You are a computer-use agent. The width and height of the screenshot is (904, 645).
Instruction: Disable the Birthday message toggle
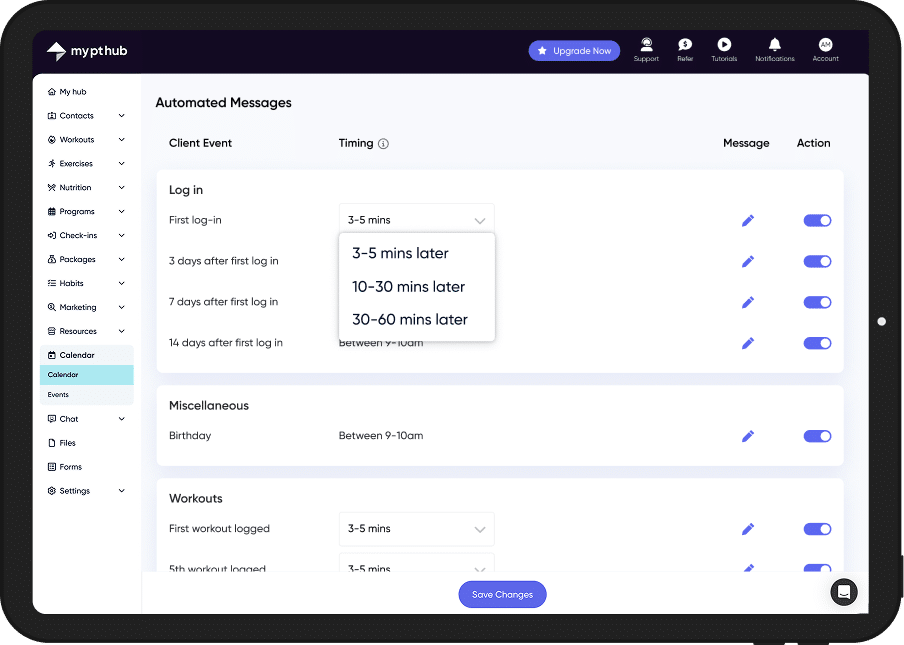click(817, 436)
